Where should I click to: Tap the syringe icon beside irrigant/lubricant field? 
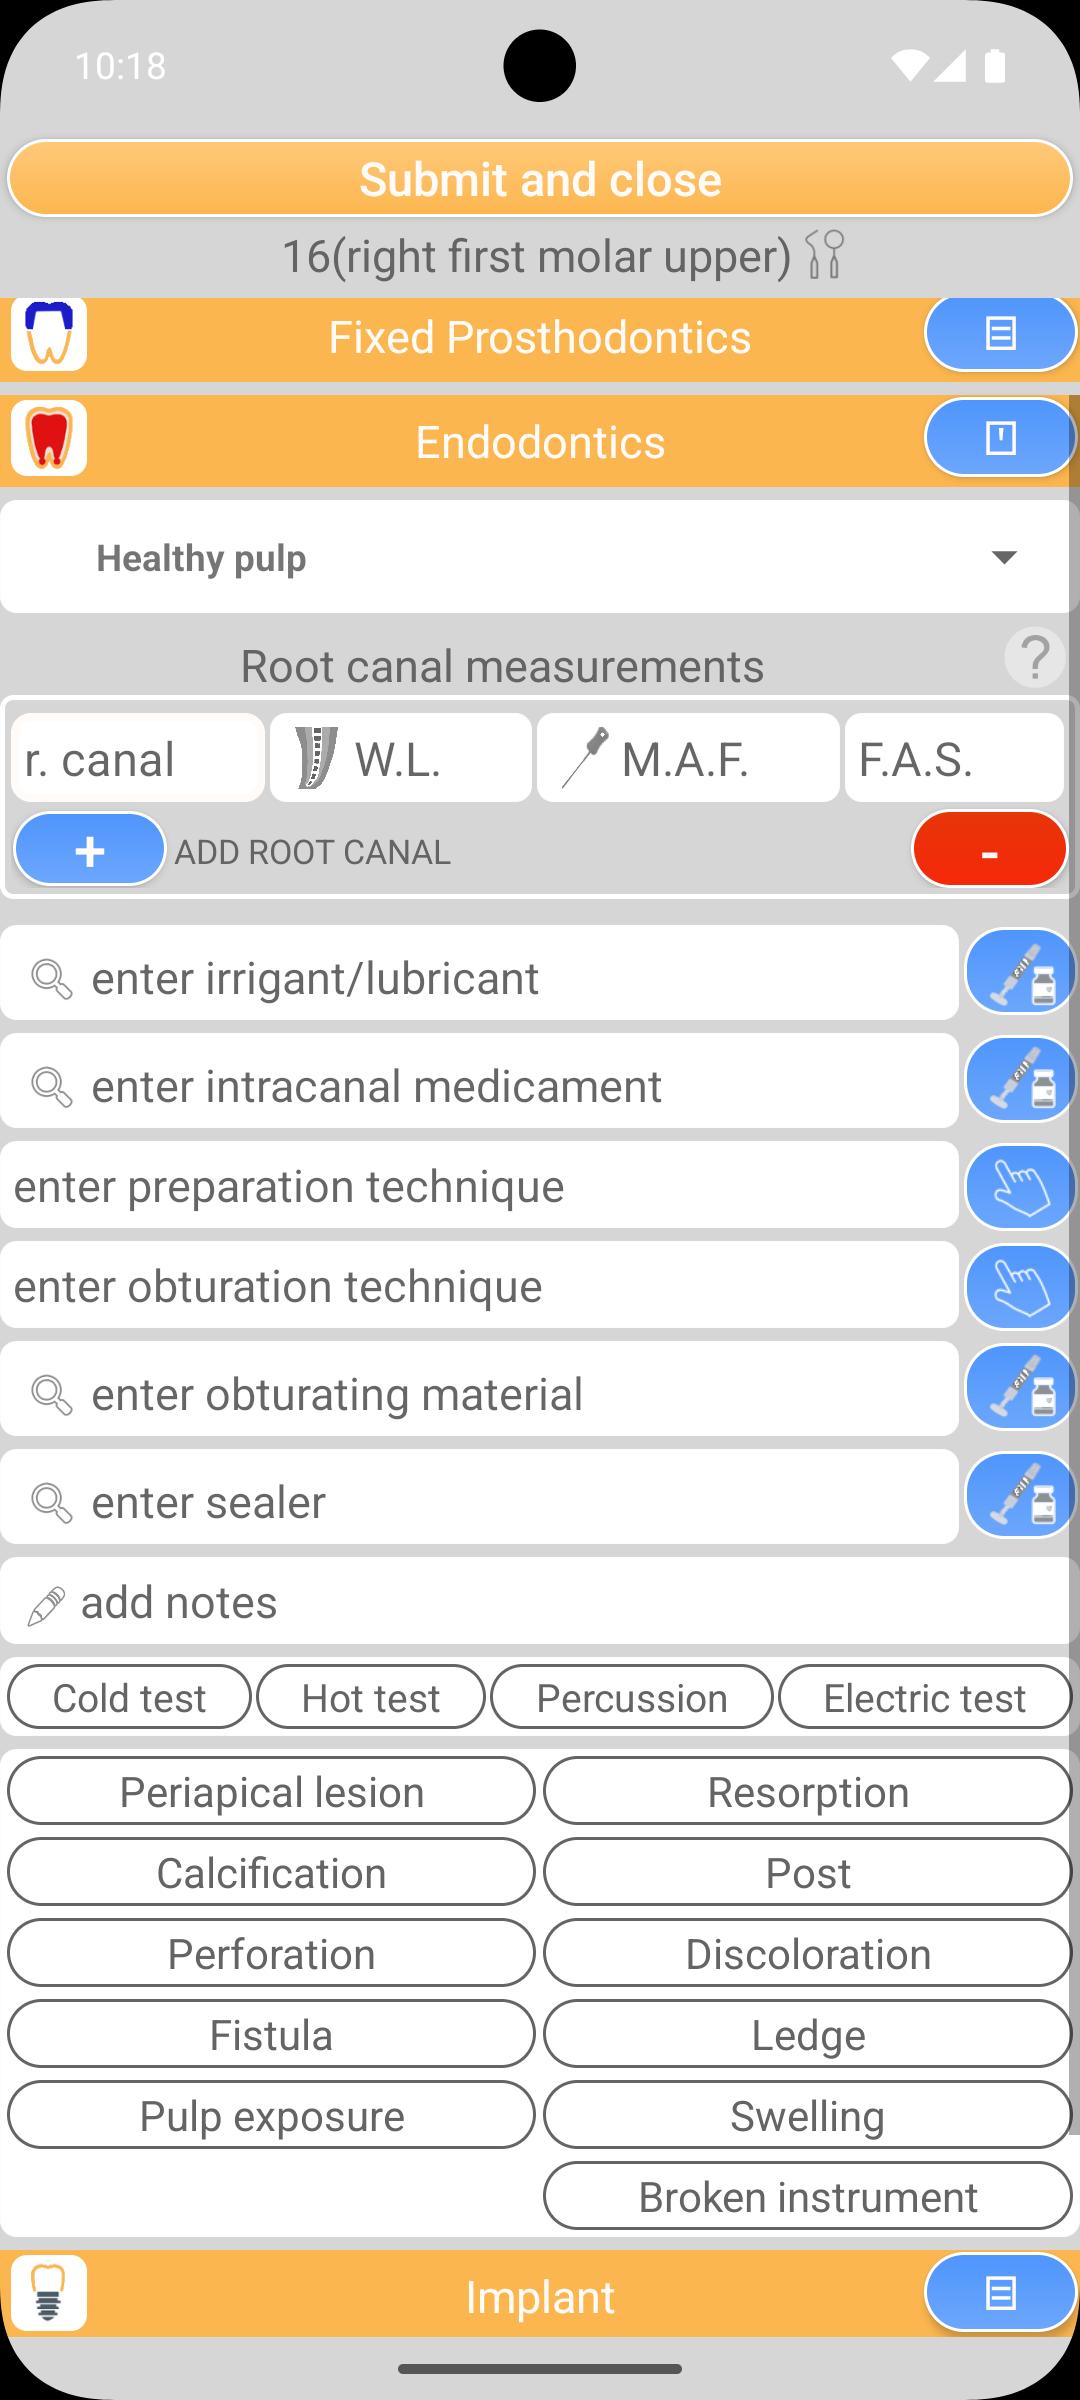tap(1019, 973)
